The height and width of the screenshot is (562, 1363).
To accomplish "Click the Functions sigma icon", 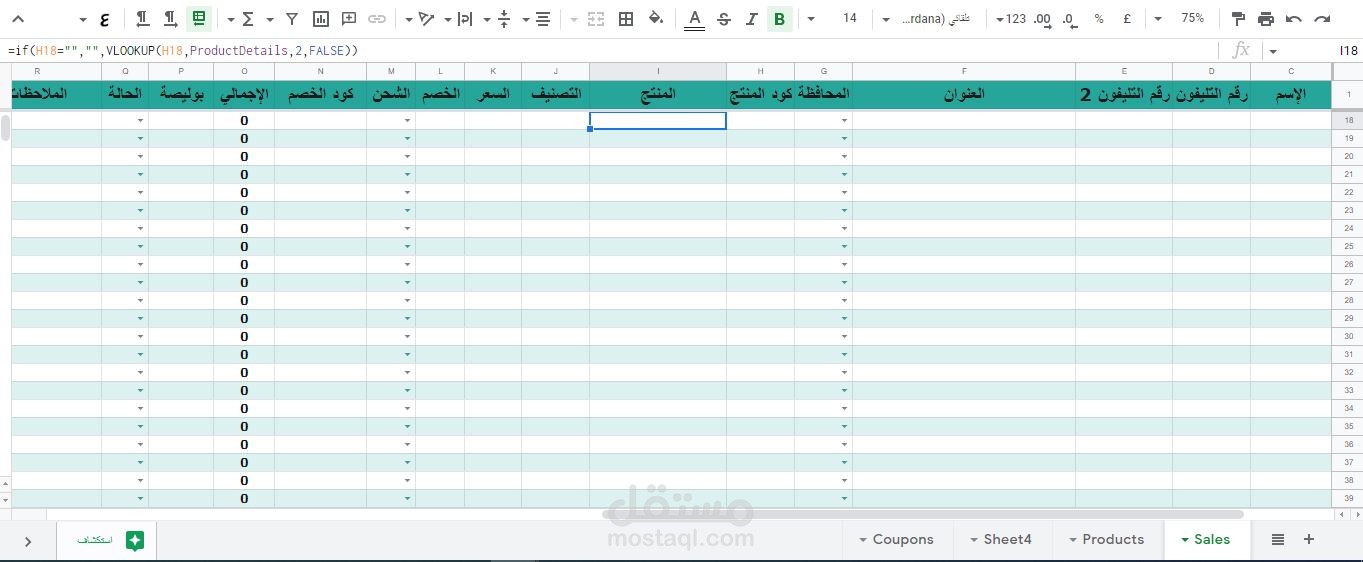I will point(248,19).
